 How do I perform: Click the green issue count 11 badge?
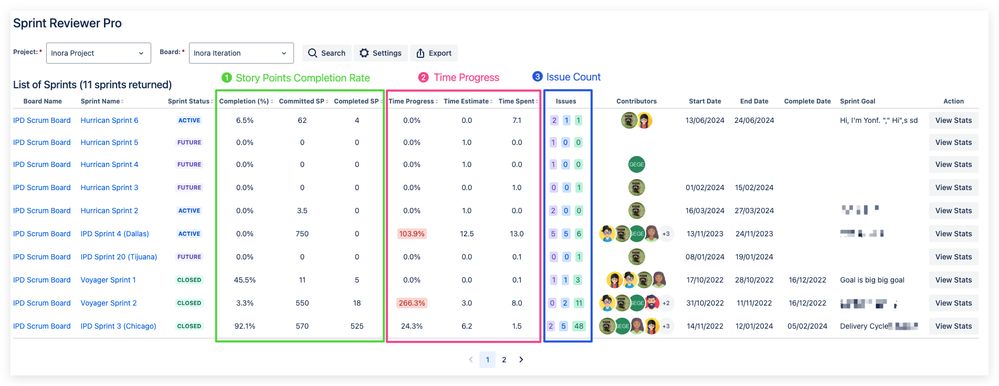pyautogui.click(x=579, y=303)
